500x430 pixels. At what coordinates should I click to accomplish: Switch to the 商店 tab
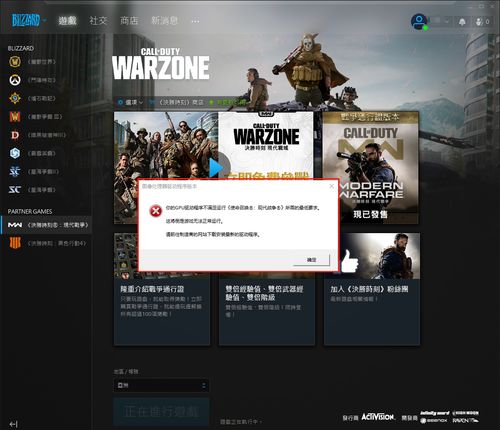pos(129,21)
